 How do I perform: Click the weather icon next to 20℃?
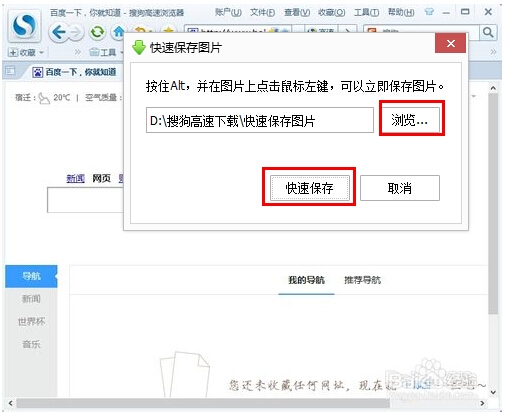tap(44, 98)
